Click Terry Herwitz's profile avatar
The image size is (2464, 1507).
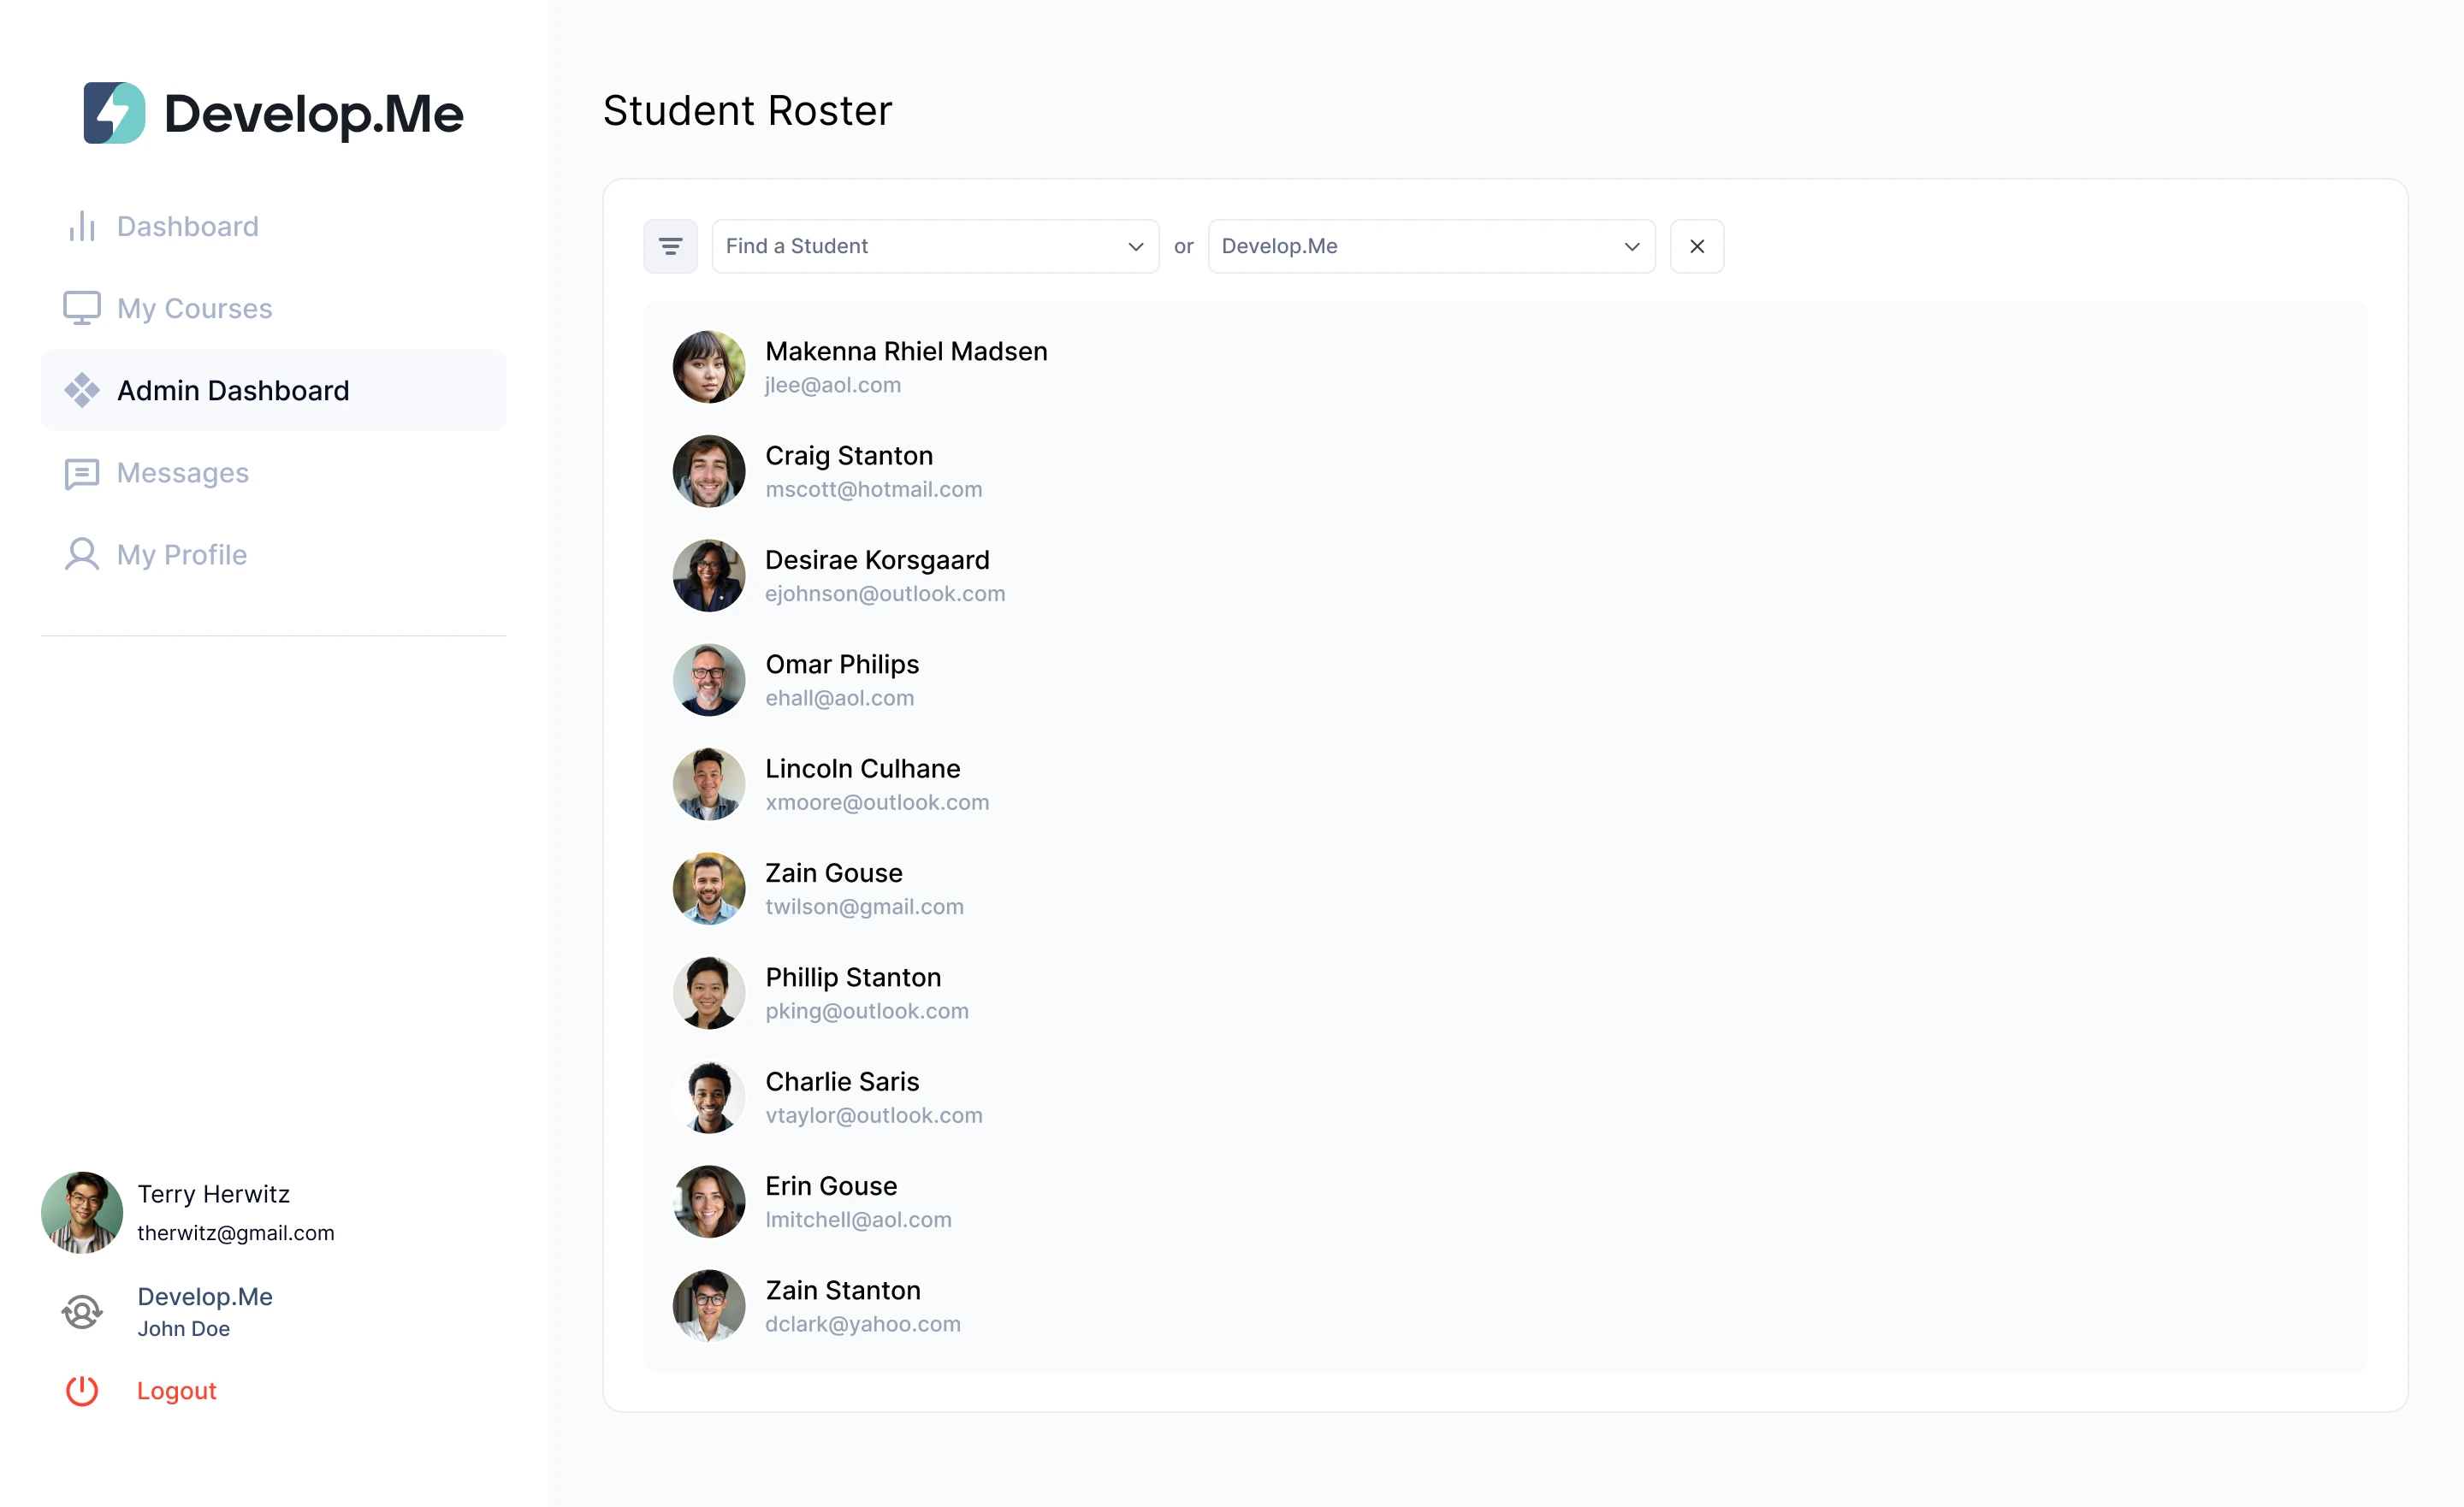click(x=81, y=1212)
